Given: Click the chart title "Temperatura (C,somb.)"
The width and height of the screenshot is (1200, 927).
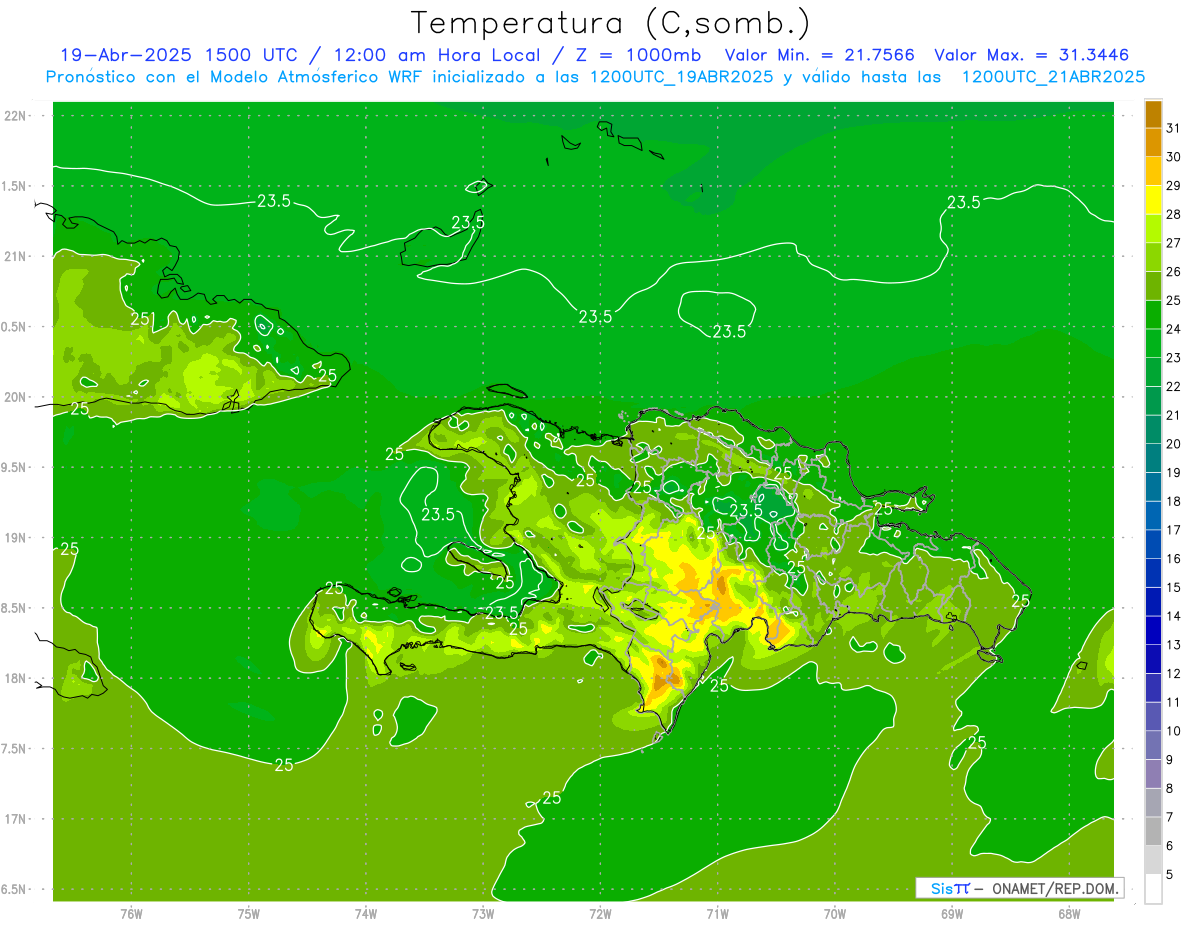Looking at the screenshot, I should (611, 23).
